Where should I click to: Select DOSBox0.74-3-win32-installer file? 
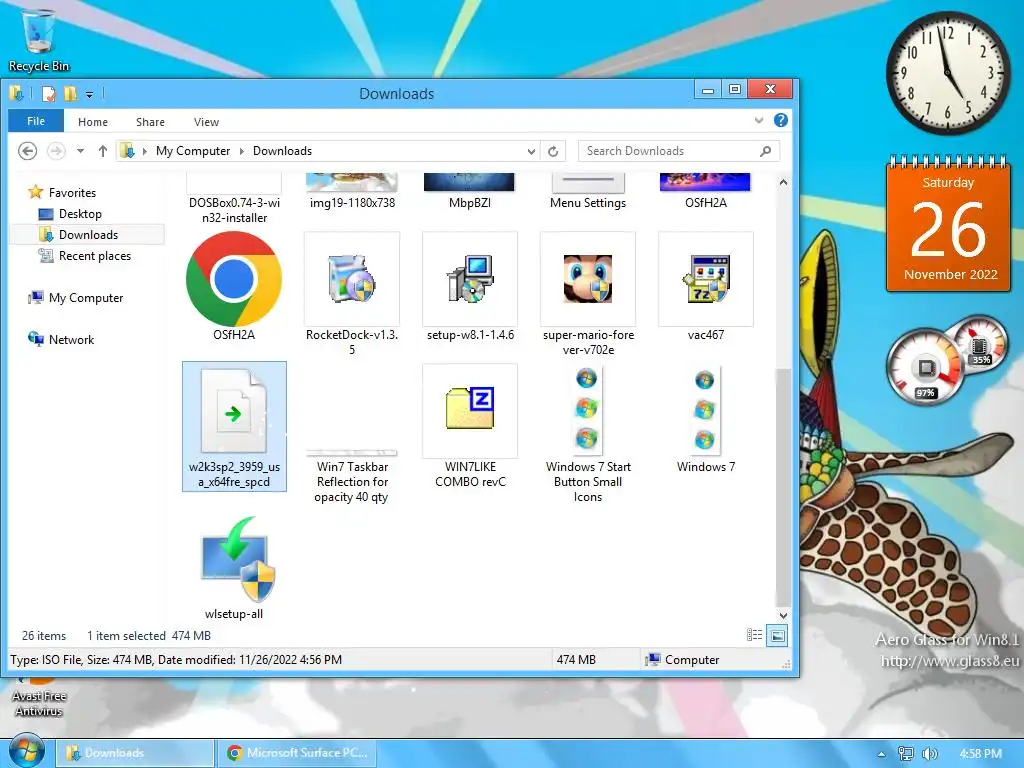point(234,199)
